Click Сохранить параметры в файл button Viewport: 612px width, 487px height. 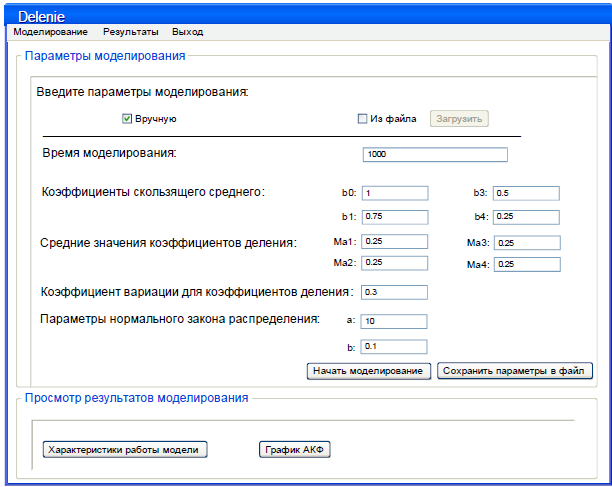pyautogui.click(x=515, y=371)
